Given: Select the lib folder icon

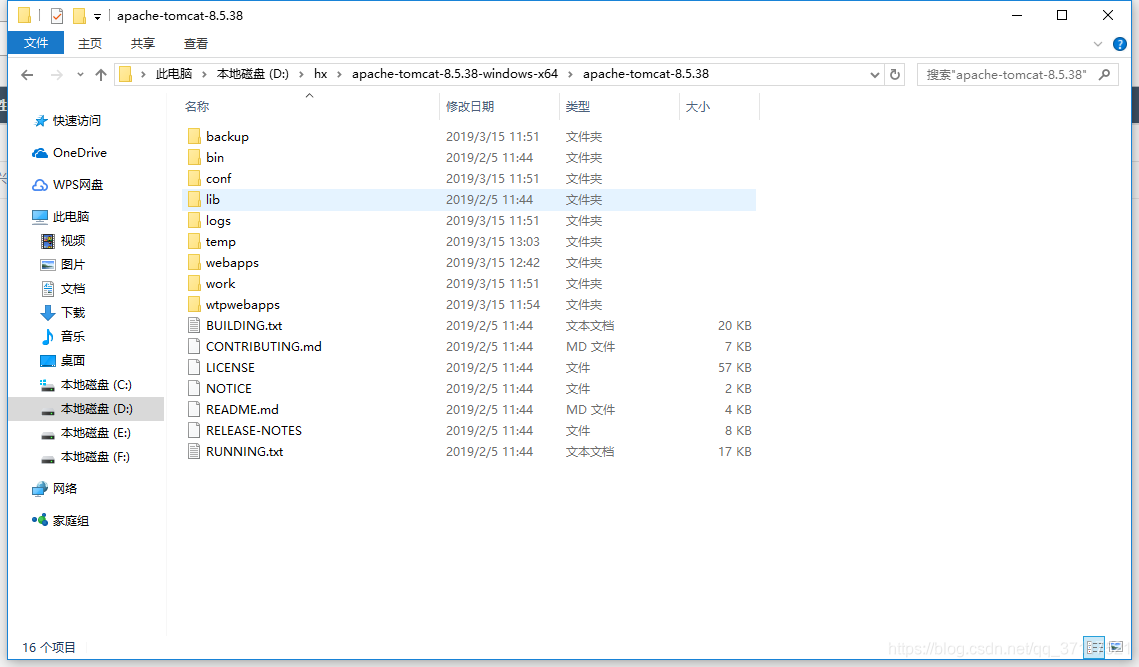Looking at the screenshot, I should click(x=194, y=199).
